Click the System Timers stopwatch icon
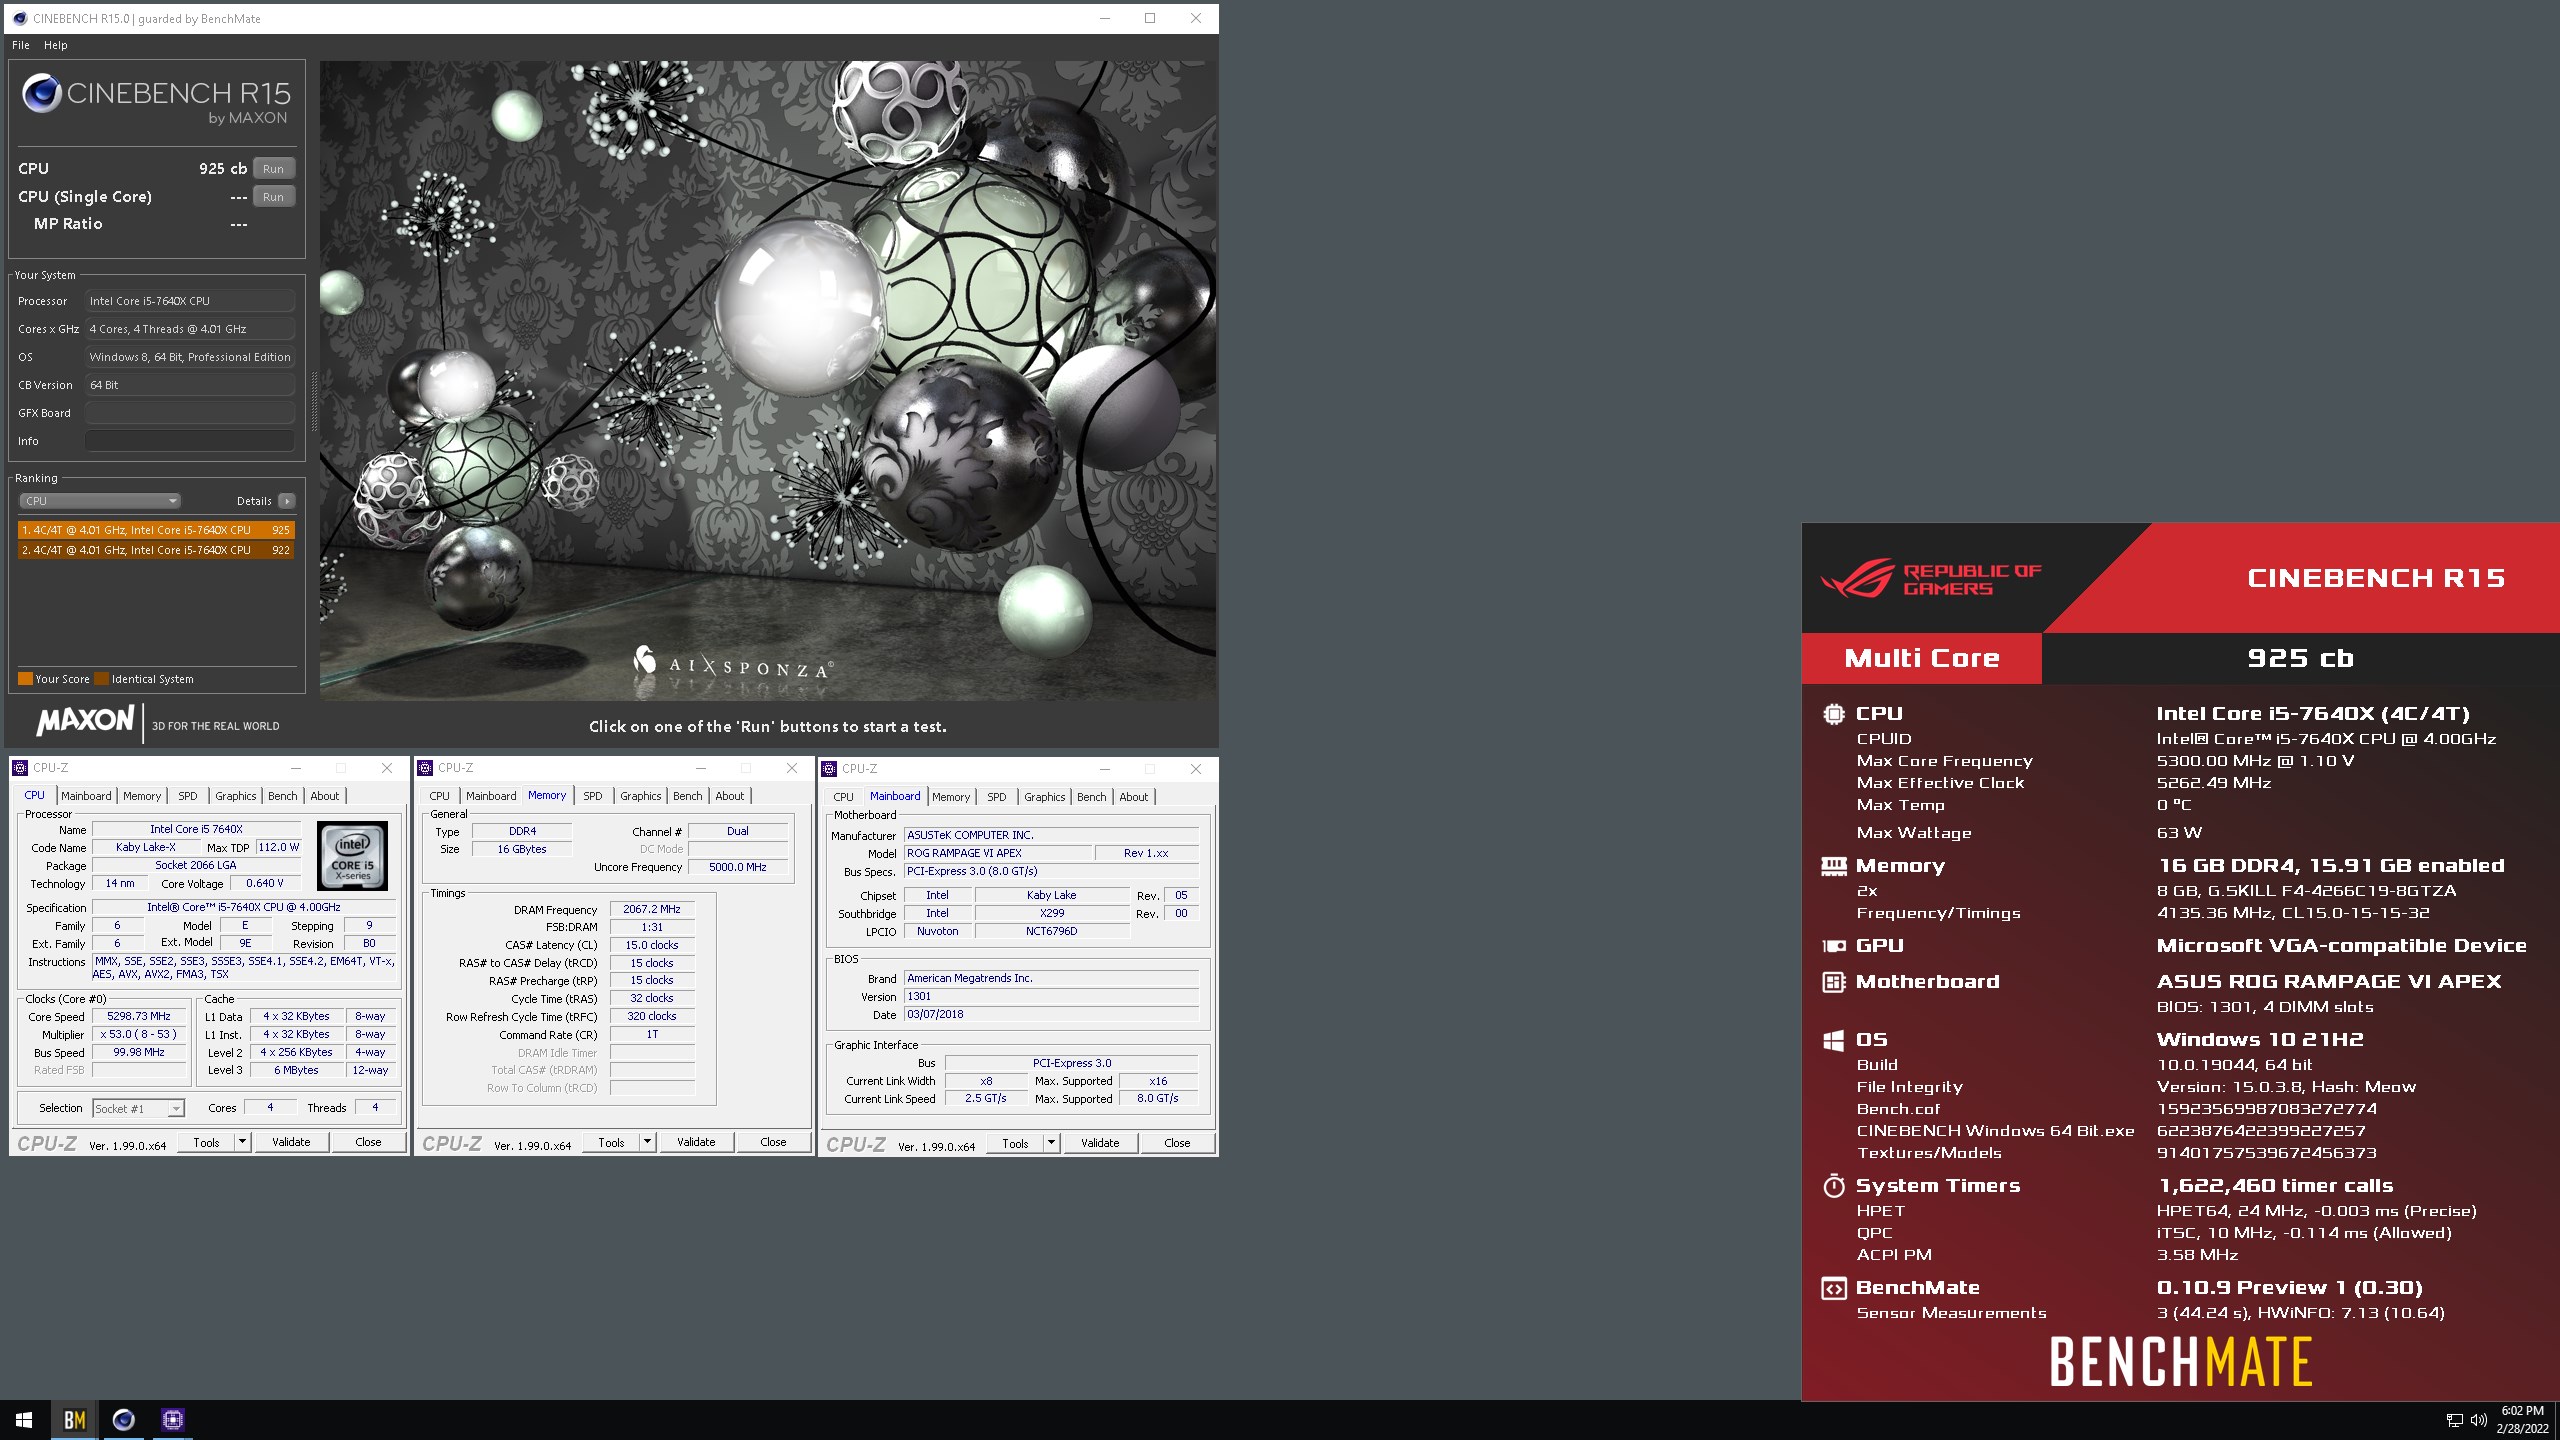 [x=1833, y=1186]
